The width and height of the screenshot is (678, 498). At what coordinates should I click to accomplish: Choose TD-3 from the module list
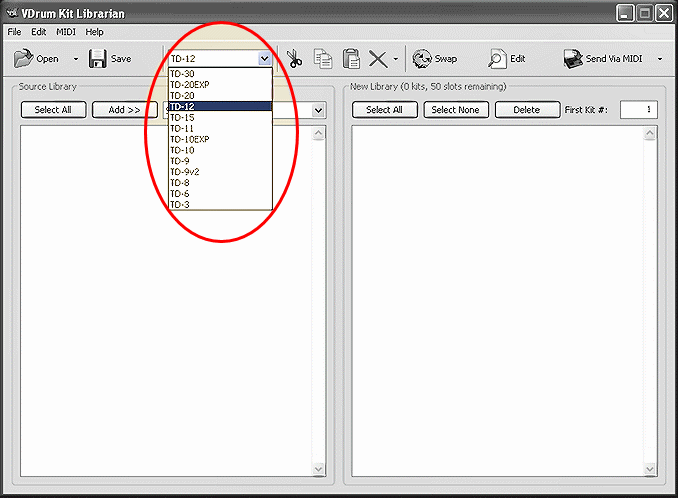click(220, 204)
